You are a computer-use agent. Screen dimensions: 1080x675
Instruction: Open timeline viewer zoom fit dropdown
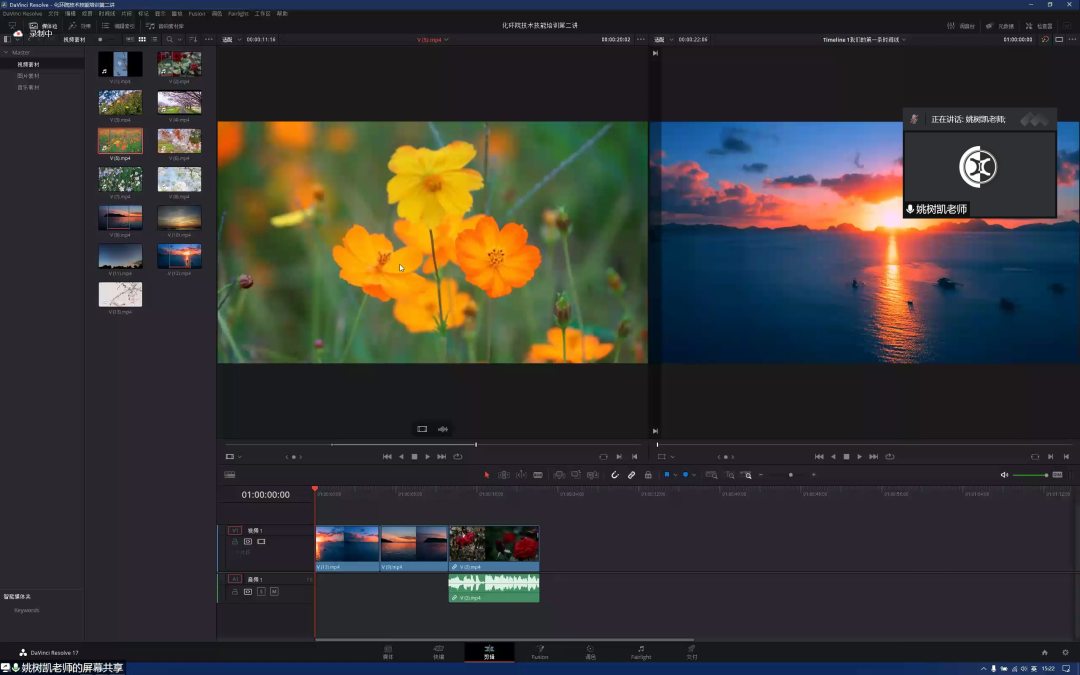663,39
